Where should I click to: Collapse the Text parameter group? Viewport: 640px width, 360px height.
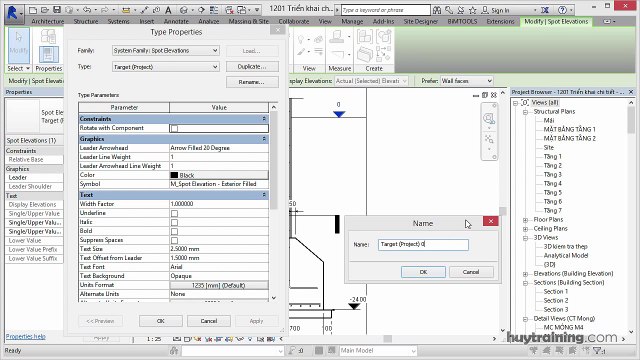tap(264, 195)
